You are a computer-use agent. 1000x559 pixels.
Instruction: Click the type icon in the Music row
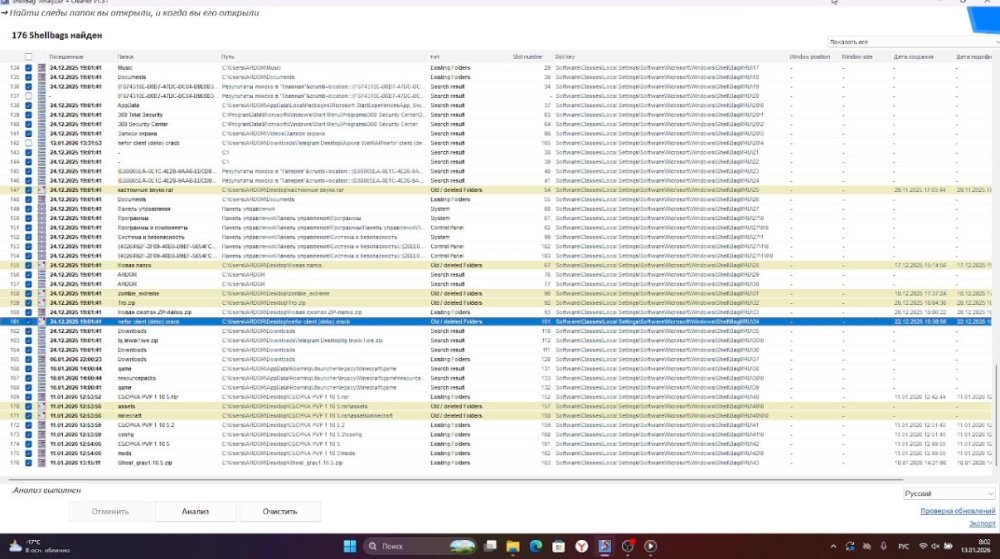pyautogui.click(x=41, y=68)
